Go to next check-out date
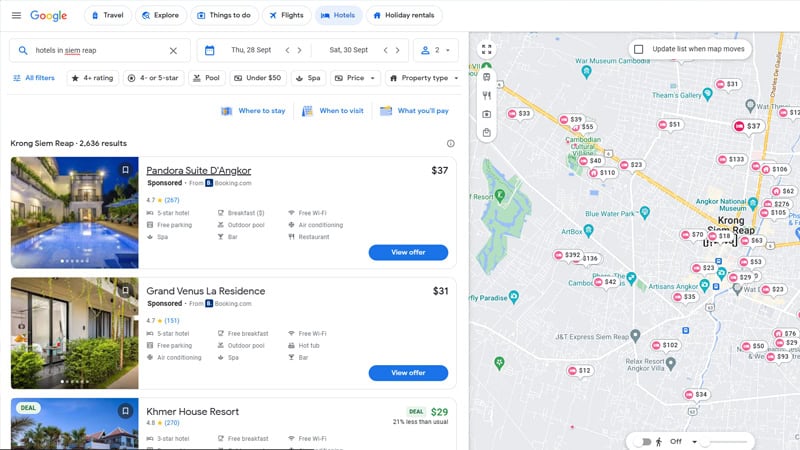Image resolution: width=800 pixels, height=450 pixels. [397, 50]
